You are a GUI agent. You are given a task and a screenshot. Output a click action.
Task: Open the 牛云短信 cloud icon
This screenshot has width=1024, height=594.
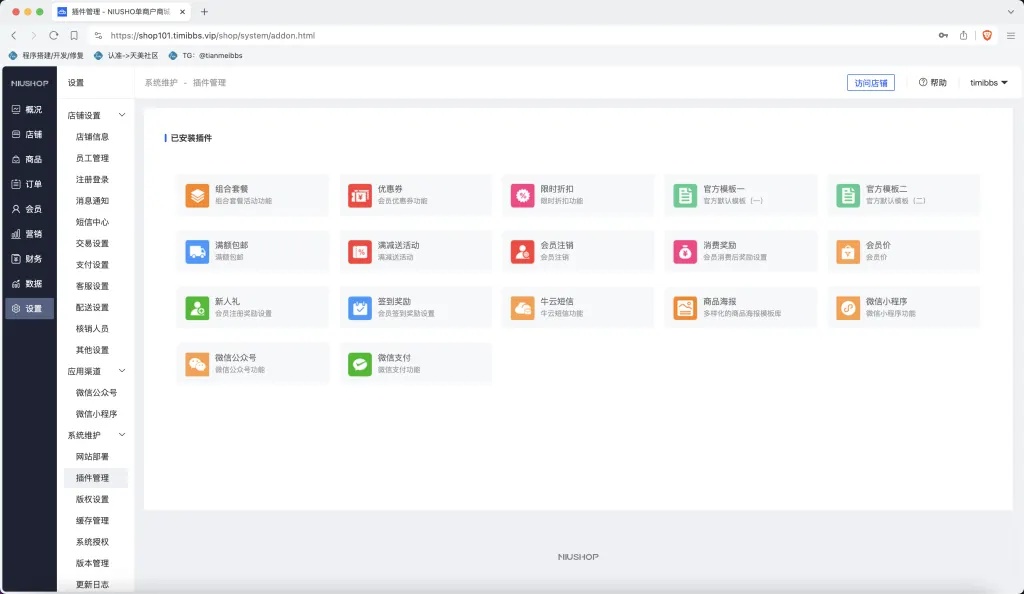(522, 307)
